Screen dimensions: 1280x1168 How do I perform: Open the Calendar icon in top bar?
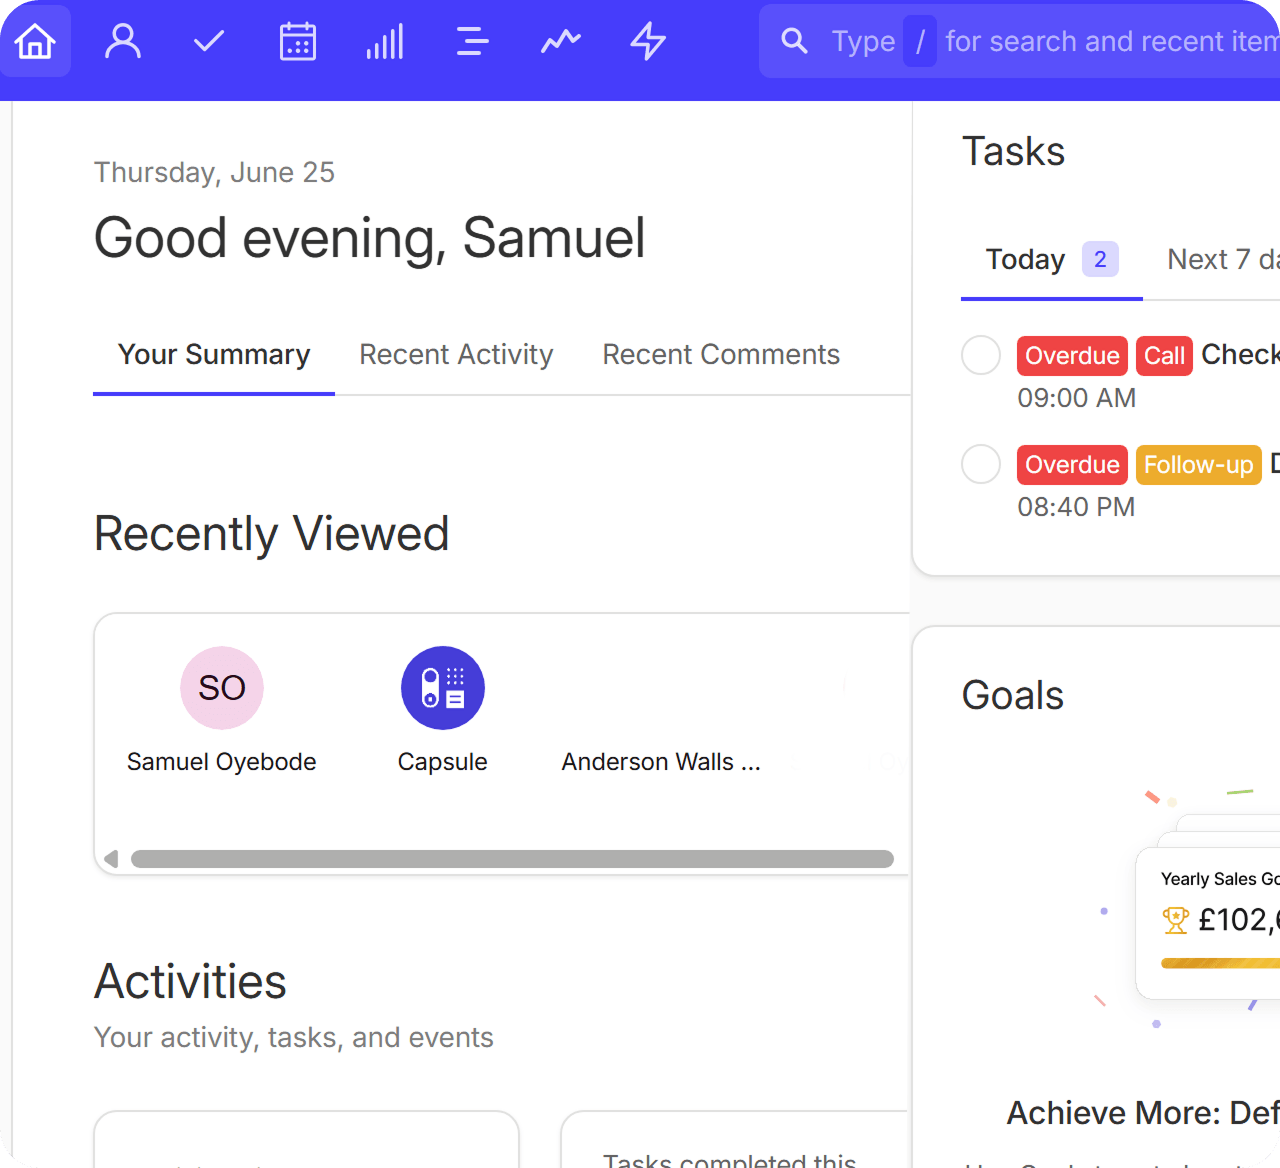point(297,41)
